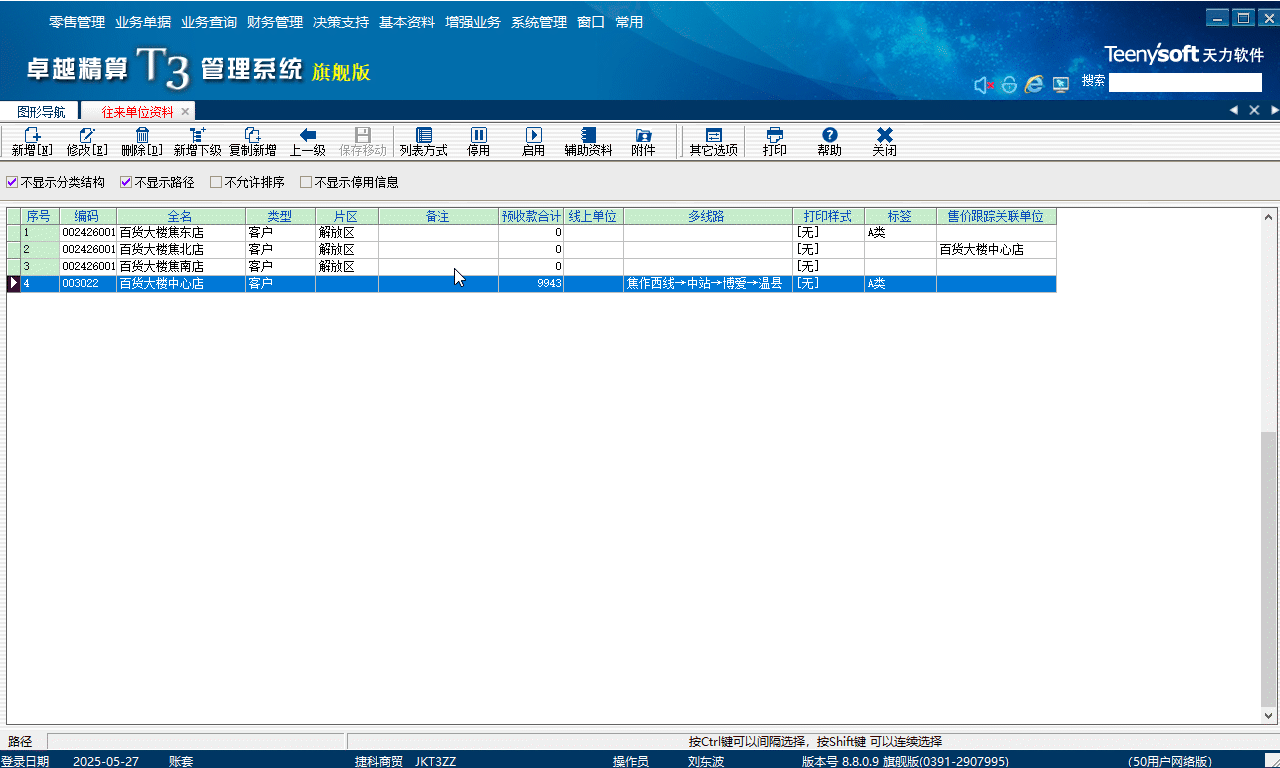Open the 基本资料 menu
The width and height of the screenshot is (1280, 768).
point(407,22)
